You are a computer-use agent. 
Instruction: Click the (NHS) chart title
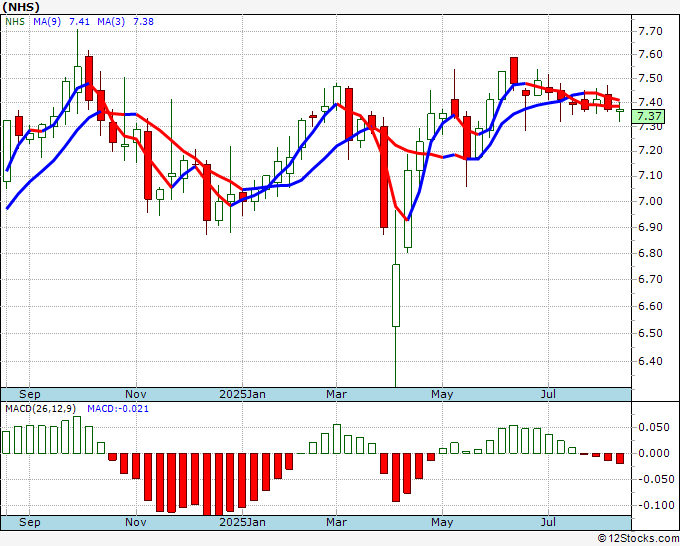click(20, 7)
